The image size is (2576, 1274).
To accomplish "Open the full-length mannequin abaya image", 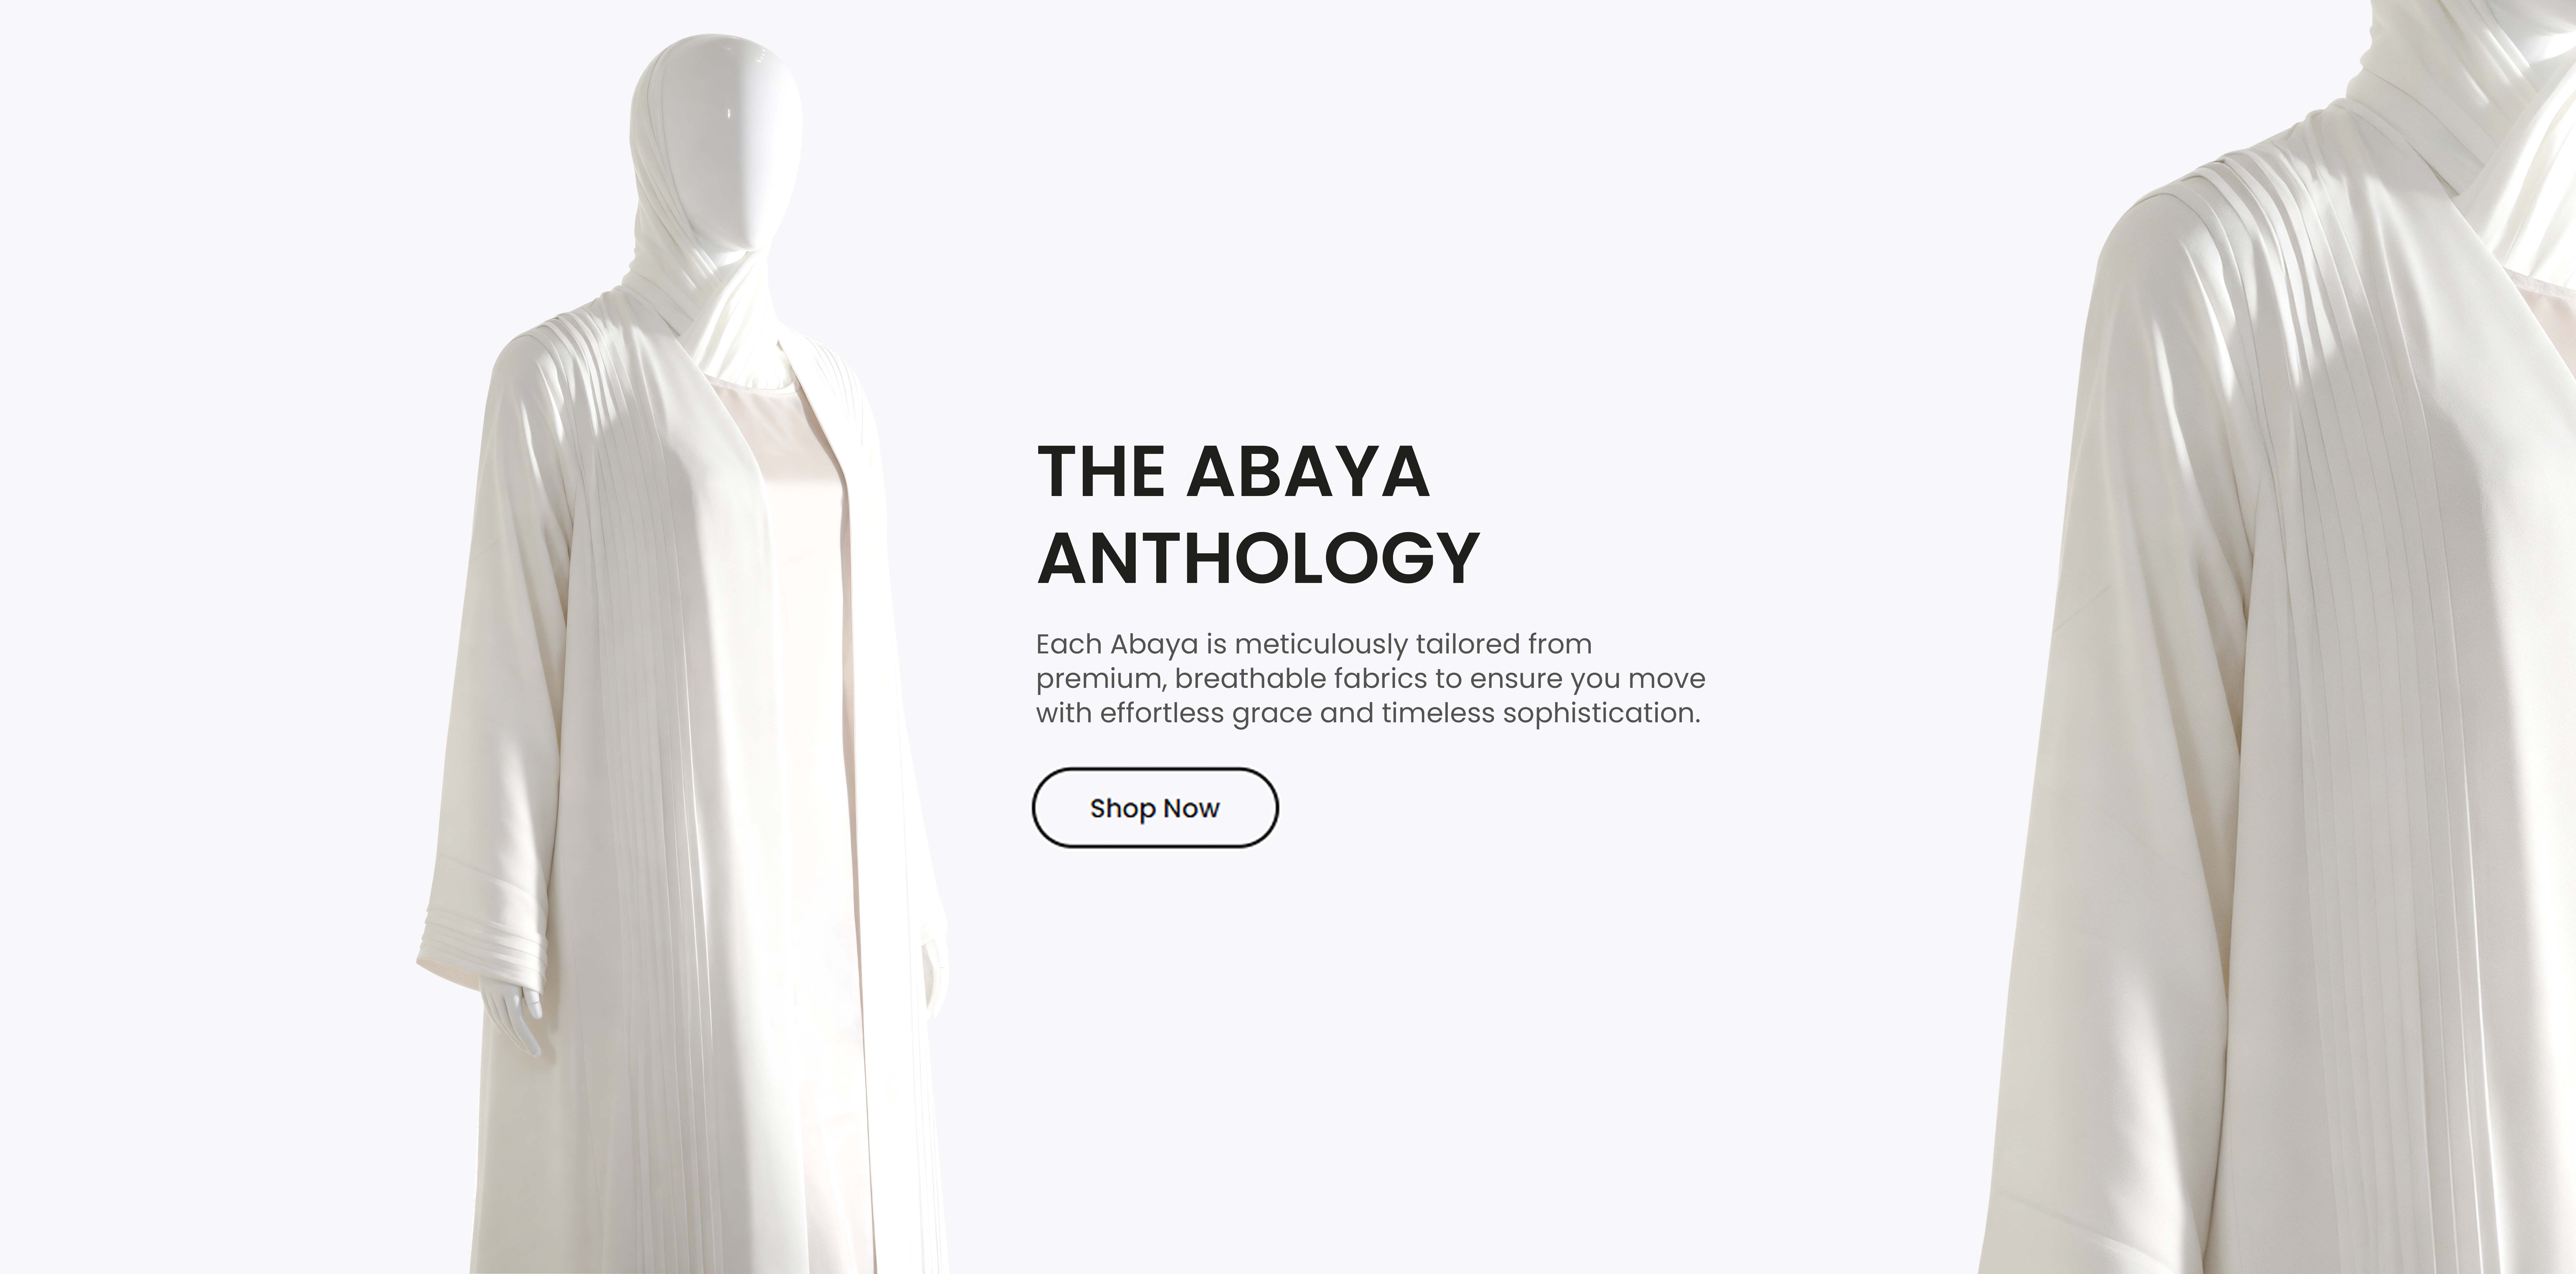I will click(682, 655).
